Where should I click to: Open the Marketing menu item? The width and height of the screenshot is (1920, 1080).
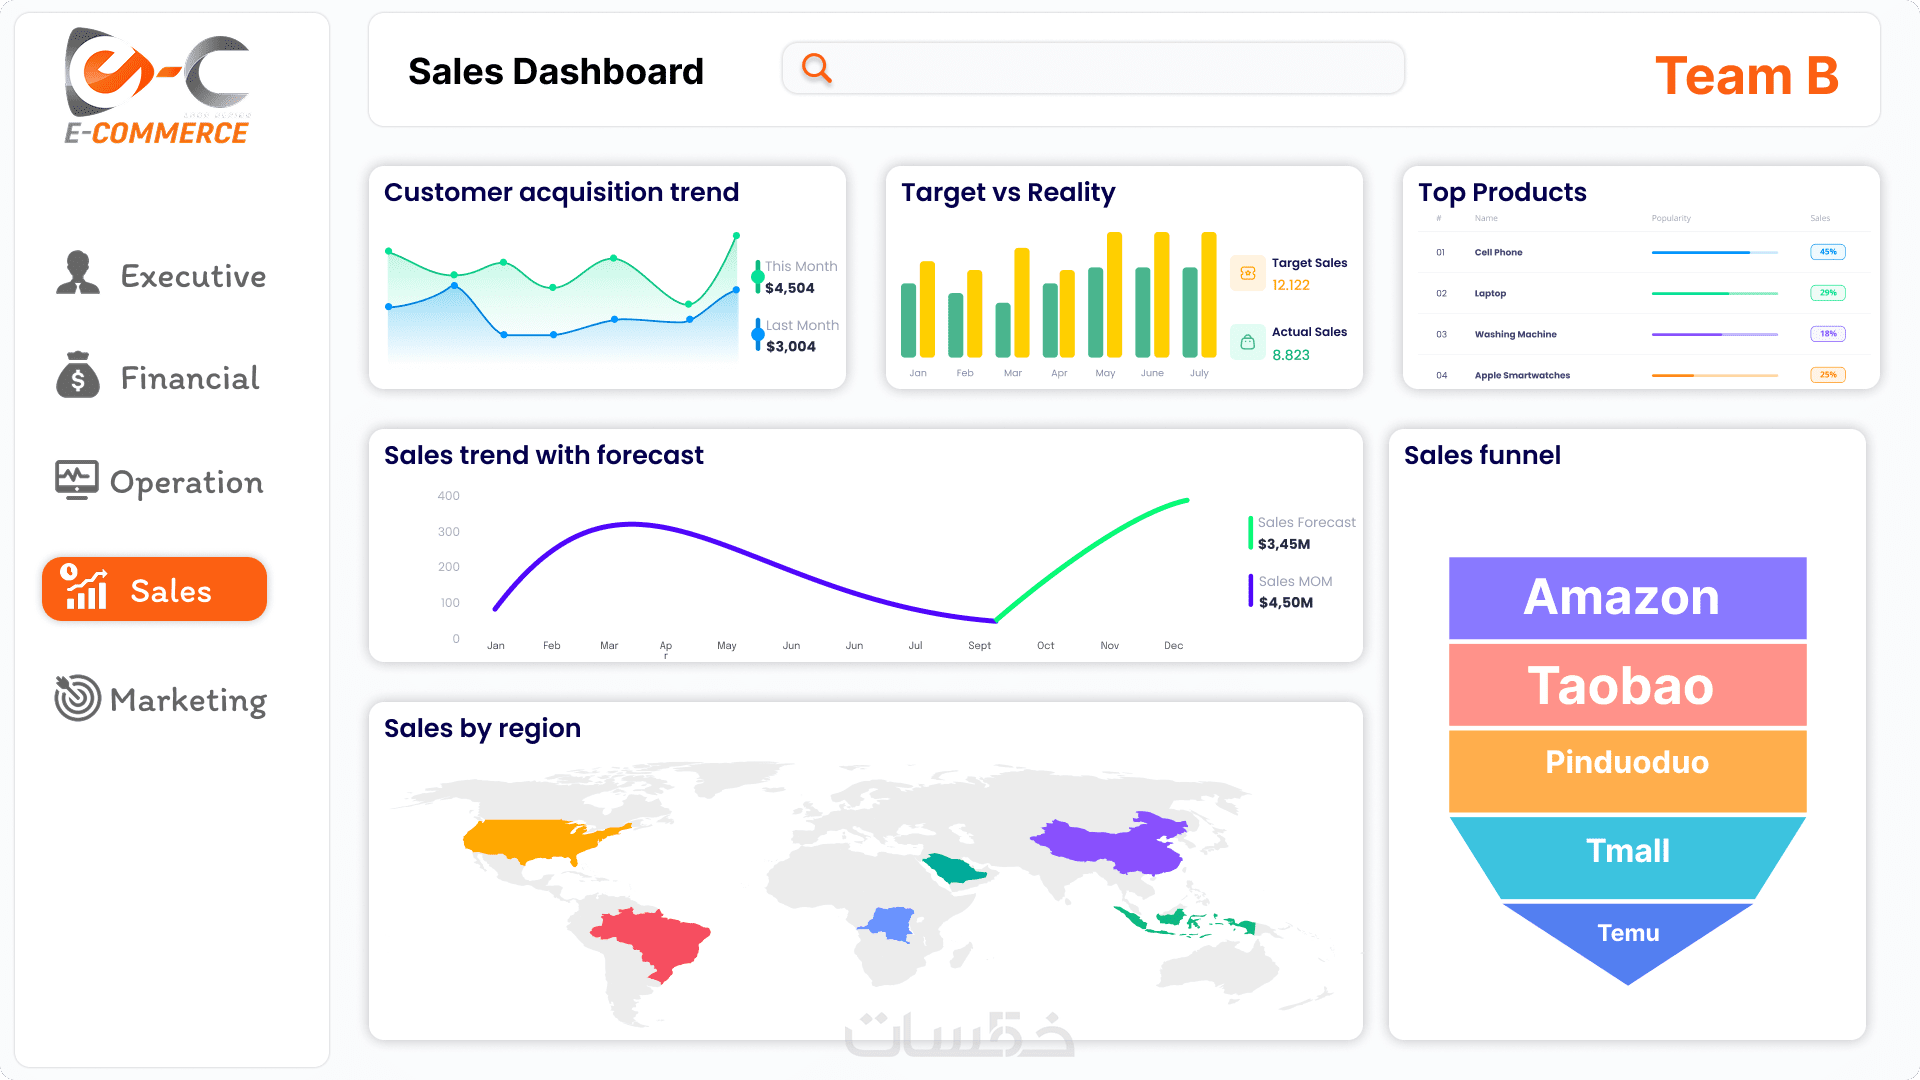(x=188, y=700)
